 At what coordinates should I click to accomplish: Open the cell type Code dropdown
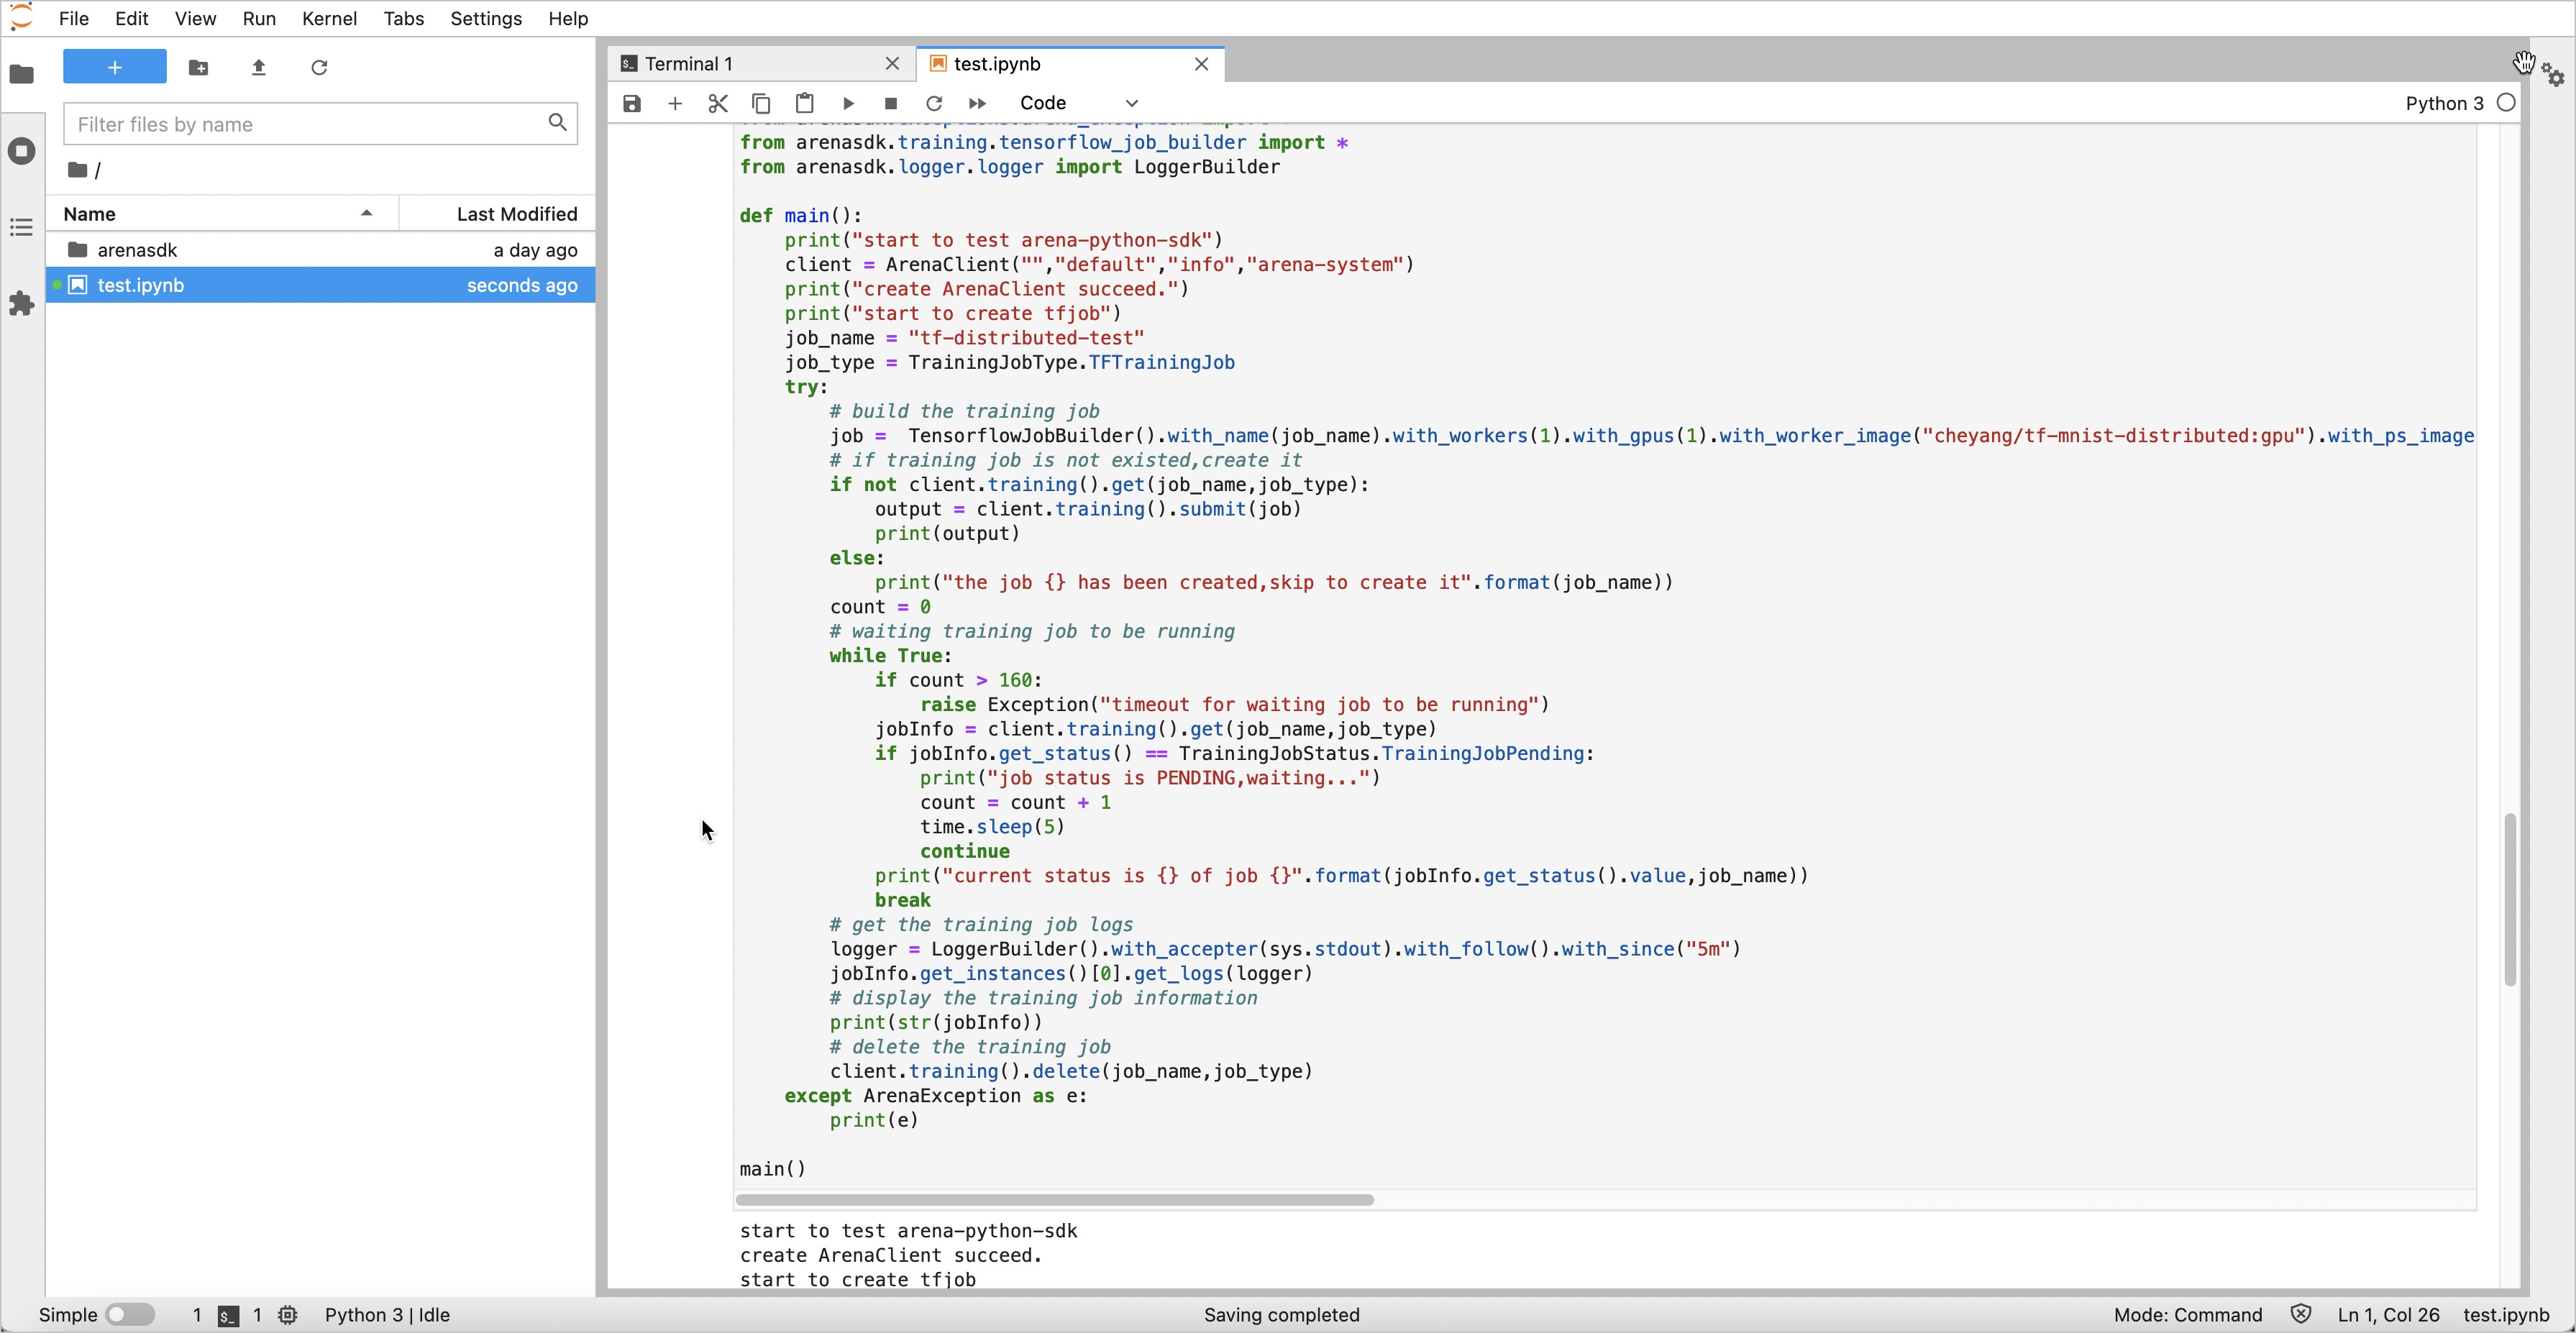point(1078,103)
